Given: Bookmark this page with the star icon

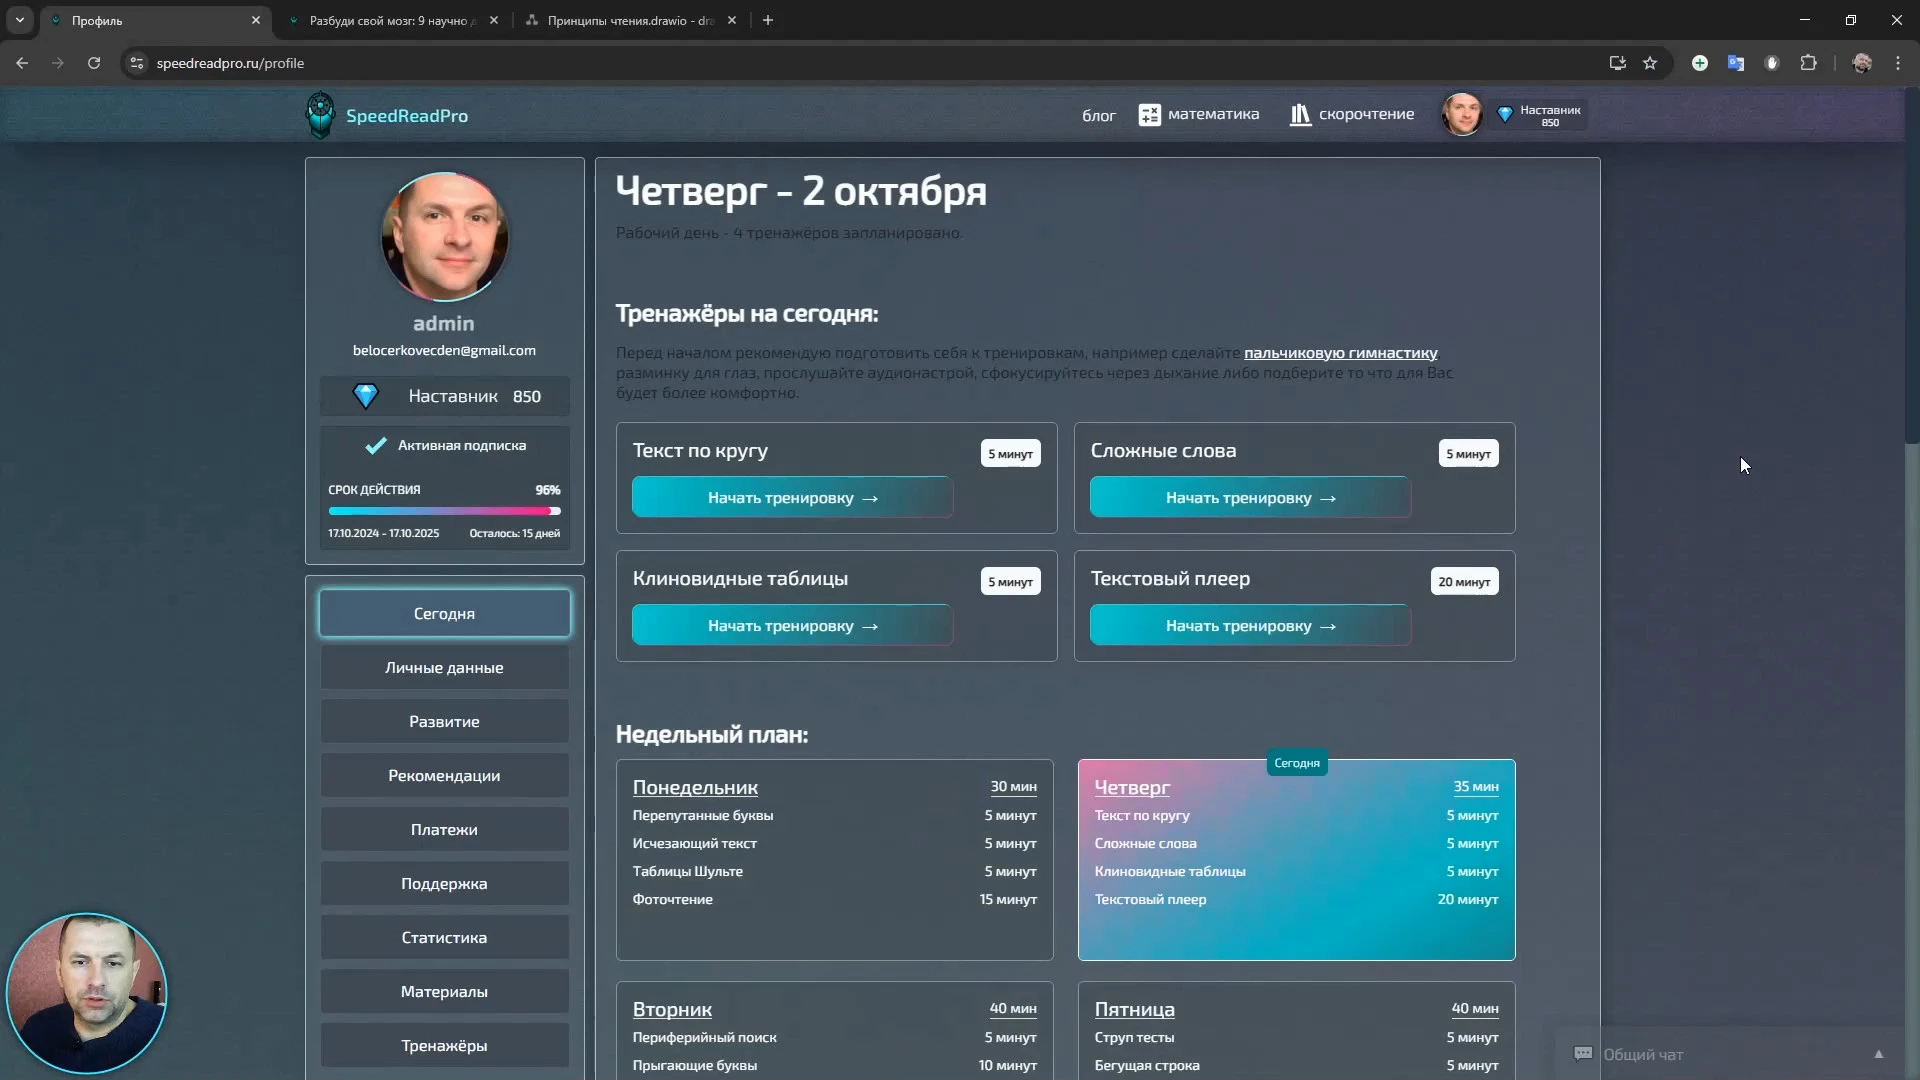Looking at the screenshot, I should click(1650, 63).
